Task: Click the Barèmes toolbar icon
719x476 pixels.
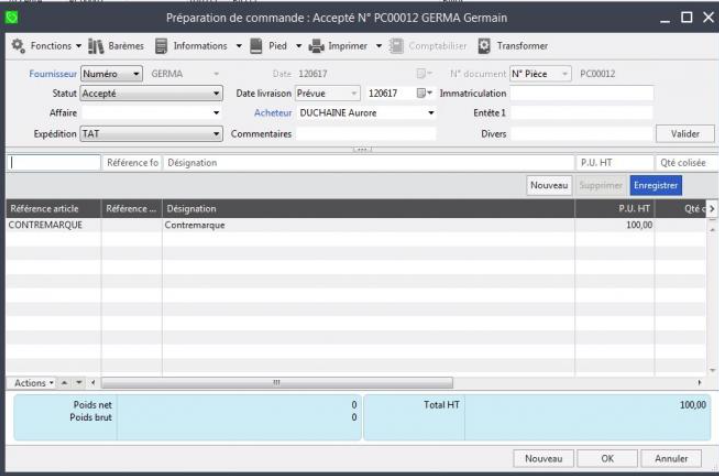Action: 97,46
